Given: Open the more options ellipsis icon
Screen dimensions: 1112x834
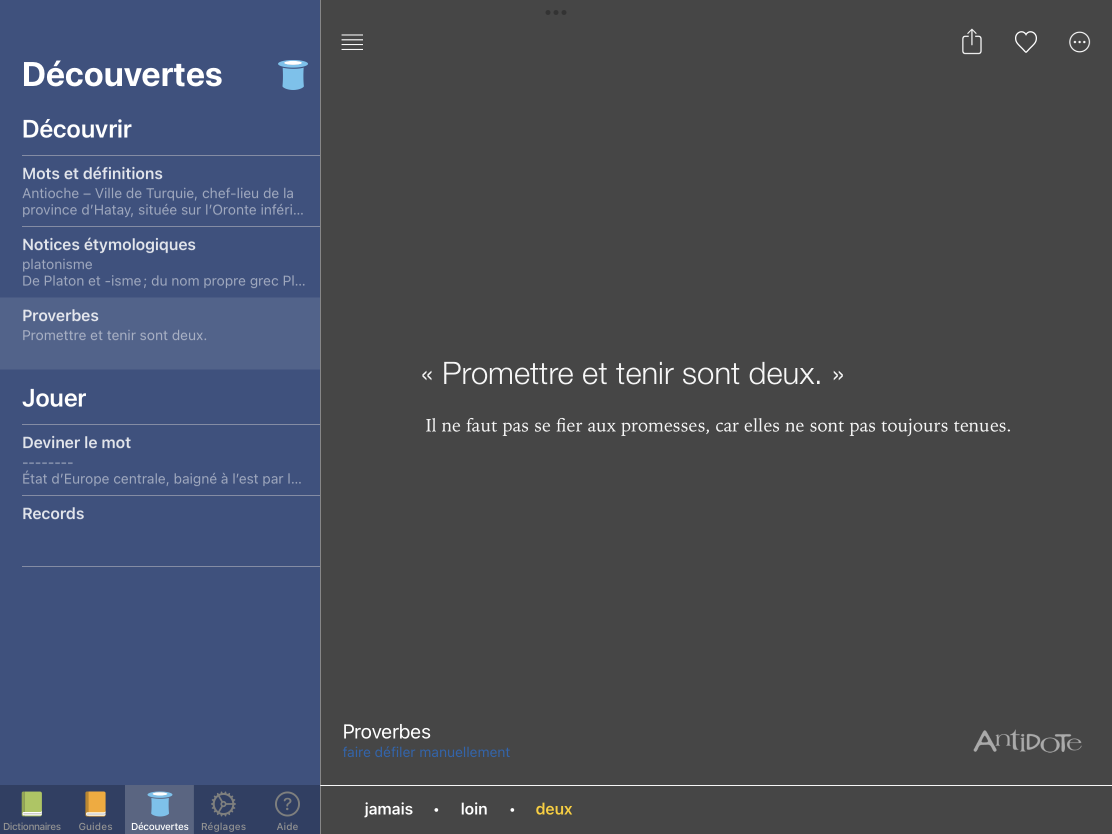Looking at the screenshot, I should click(1080, 42).
